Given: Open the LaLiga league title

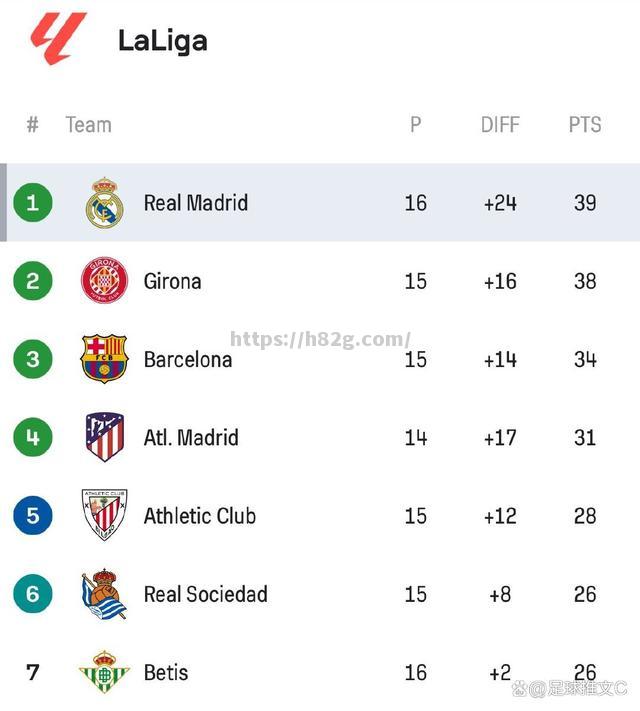Looking at the screenshot, I should click(163, 40).
